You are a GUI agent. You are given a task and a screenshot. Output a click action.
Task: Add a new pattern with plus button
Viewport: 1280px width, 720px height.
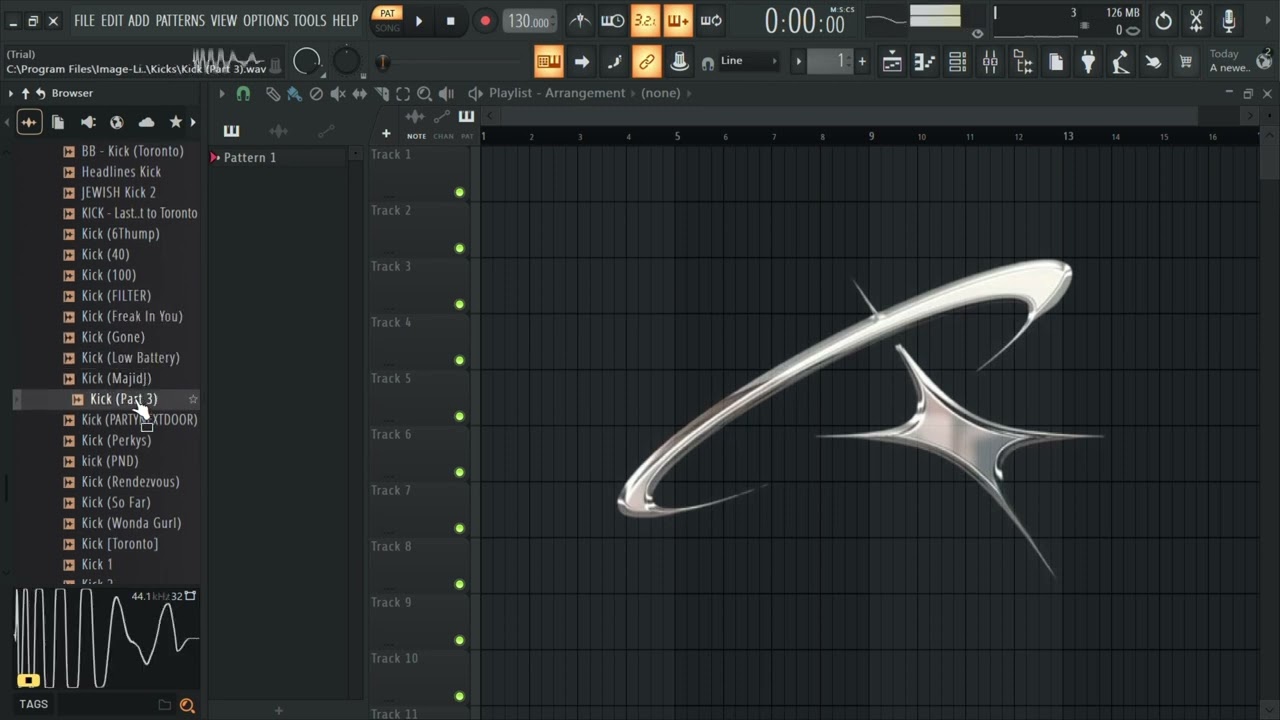pyautogui.click(x=279, y=710)
